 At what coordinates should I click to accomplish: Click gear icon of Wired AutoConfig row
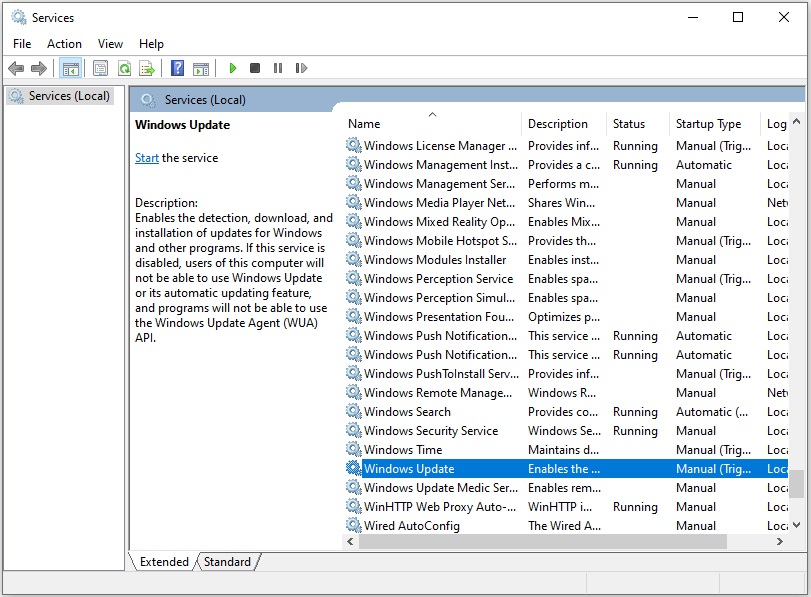point(354,525)
